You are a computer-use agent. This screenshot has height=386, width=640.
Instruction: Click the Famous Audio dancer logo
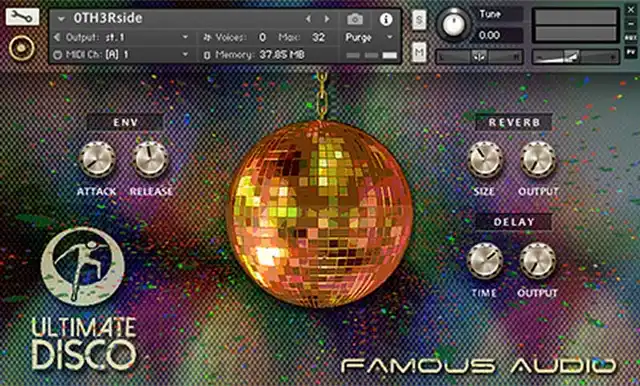click(82, 266)
